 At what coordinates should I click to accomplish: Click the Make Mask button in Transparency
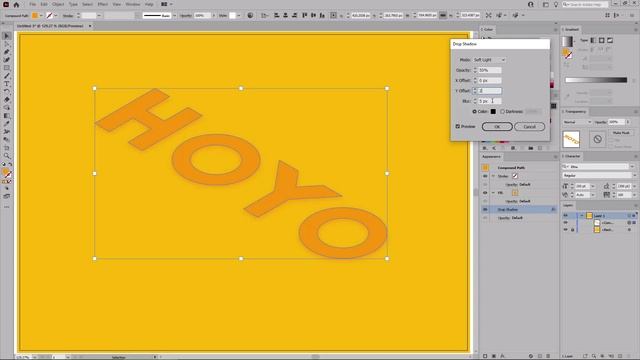click(621, 133)
